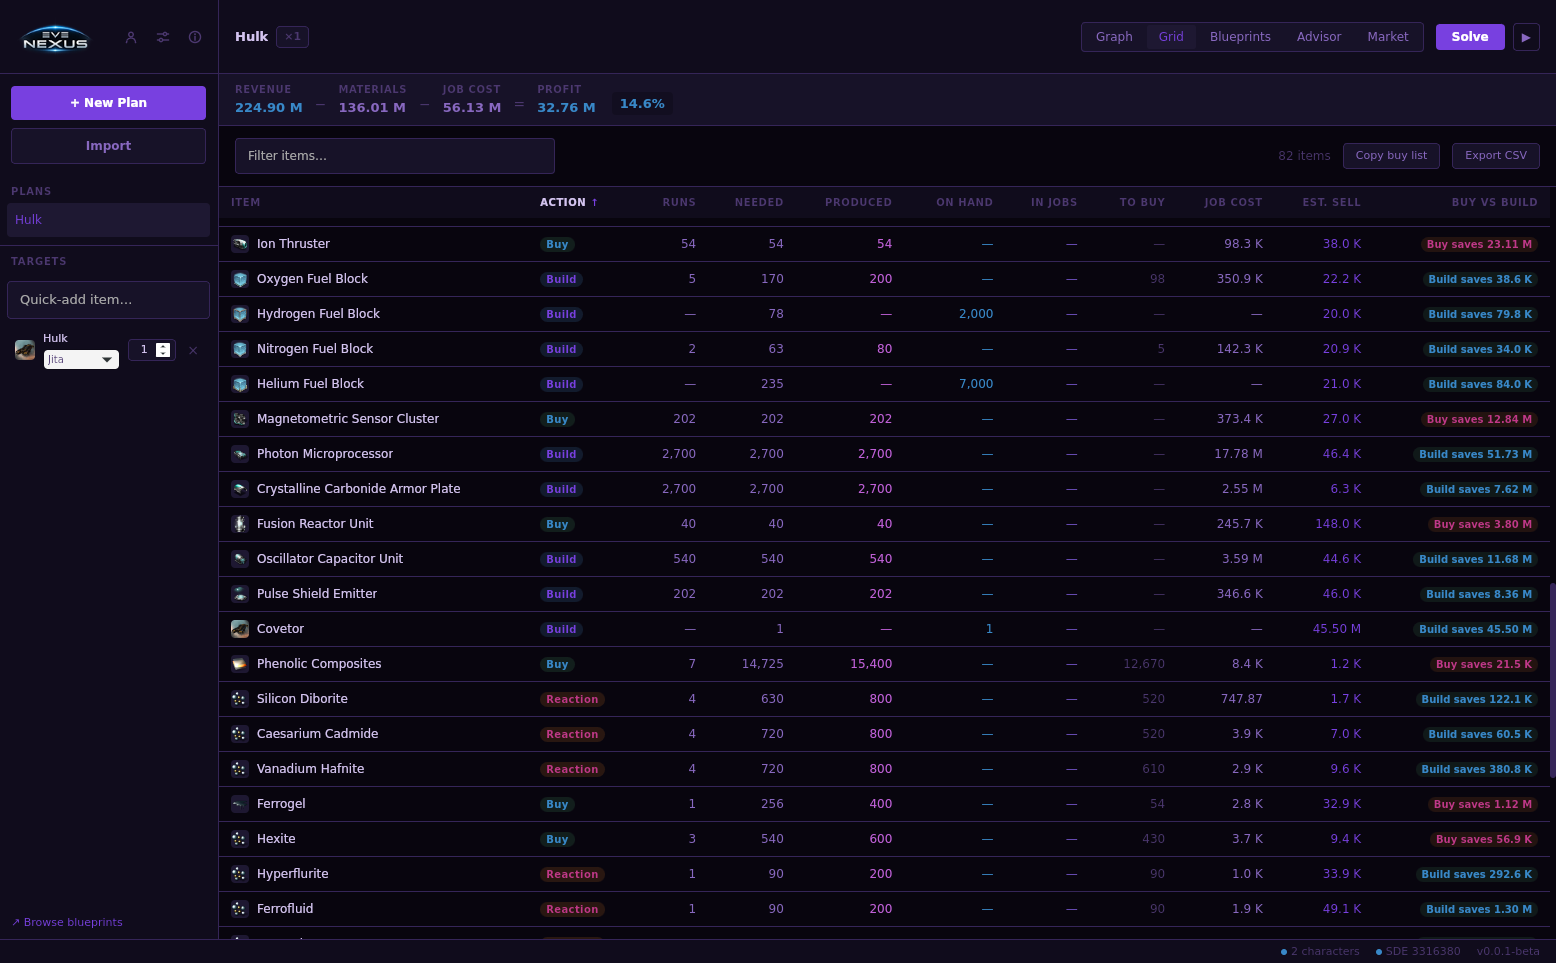Remove the Hulk target with X
This screenshot has height=963, width=1556.
pyautogui.click(x=193, y=350)
